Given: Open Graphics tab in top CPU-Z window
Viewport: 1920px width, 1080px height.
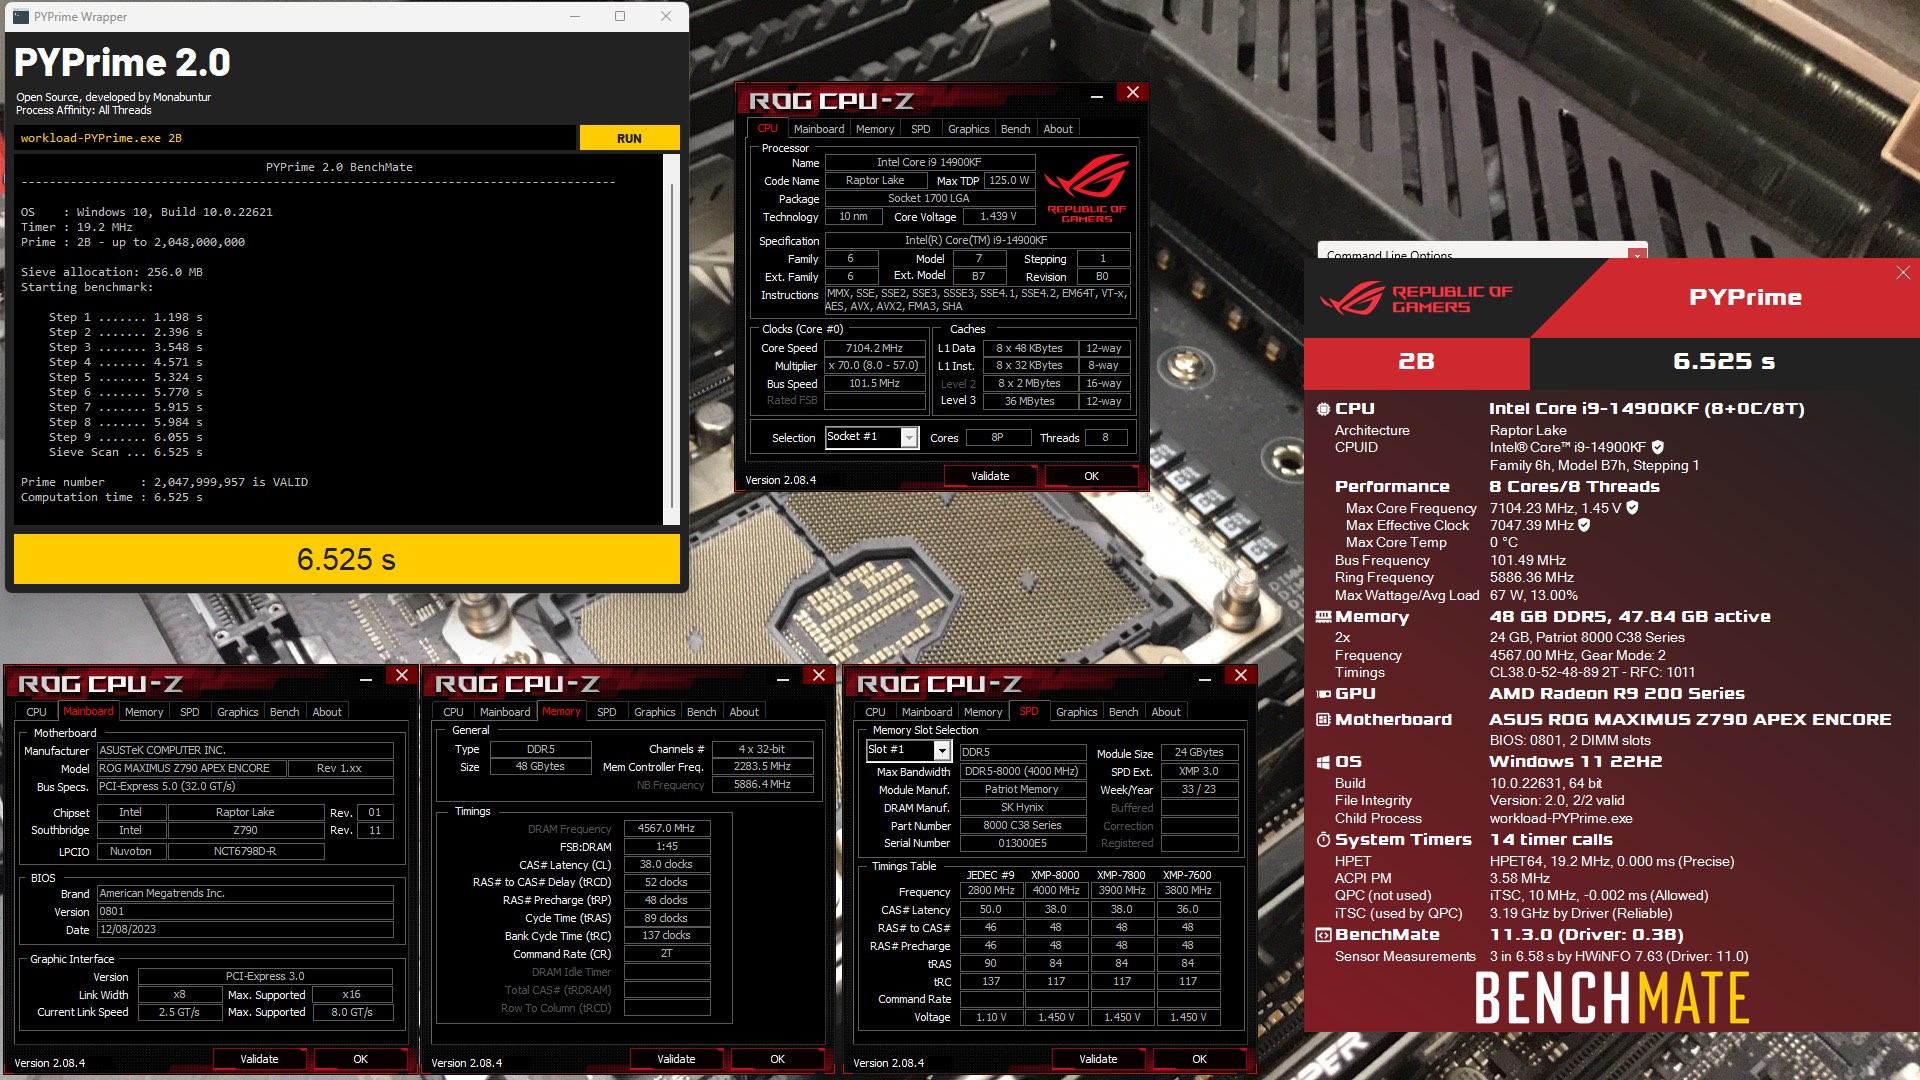Looking at the screenshot, I should coord(969,129).
